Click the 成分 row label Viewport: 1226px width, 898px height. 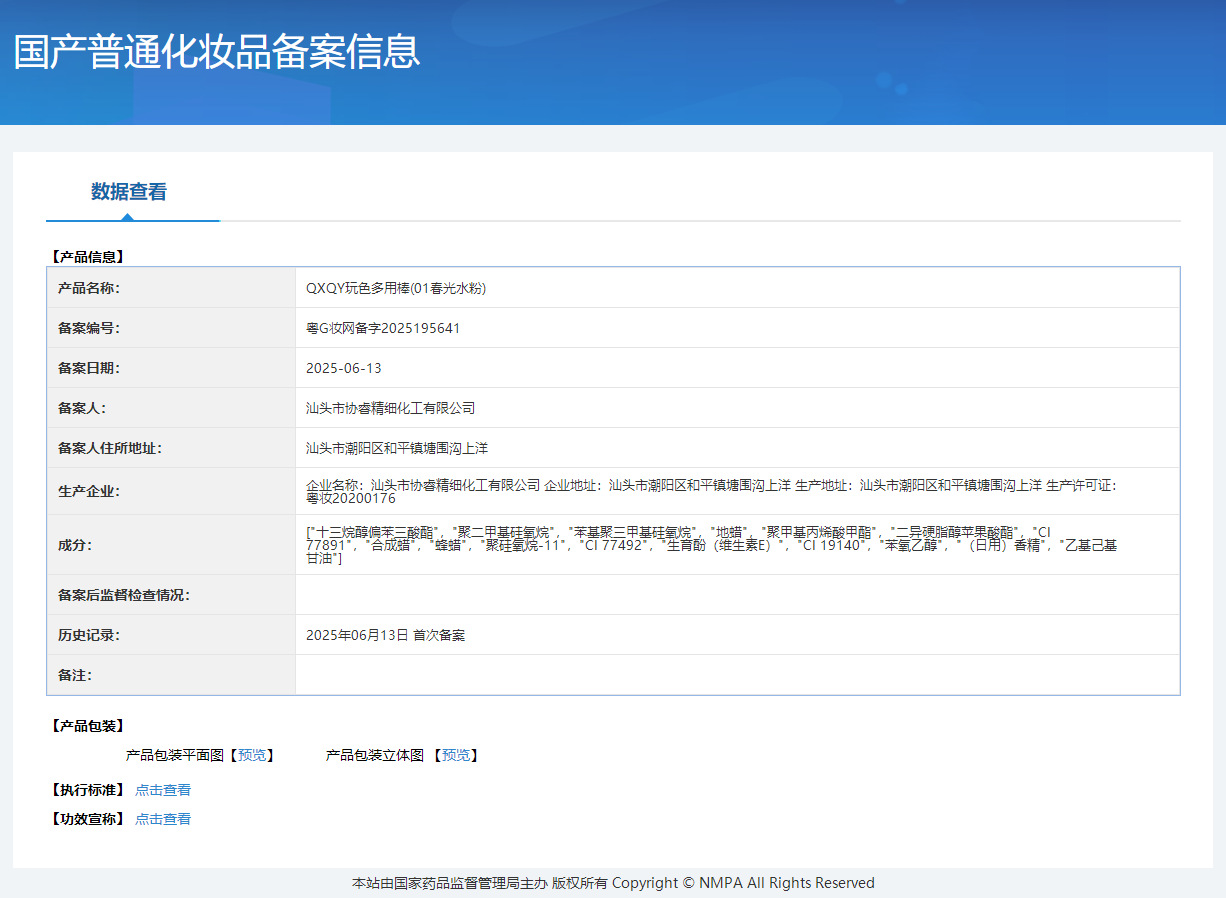75,545
